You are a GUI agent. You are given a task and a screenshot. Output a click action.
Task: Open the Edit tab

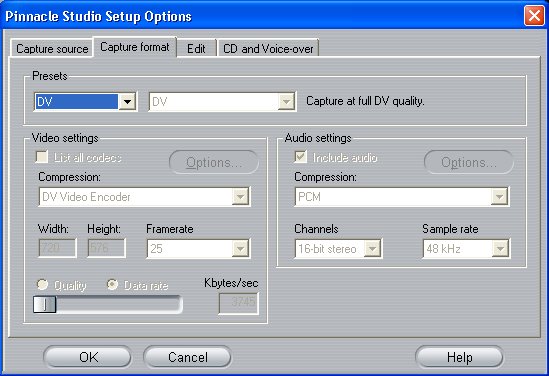(196, 48)
